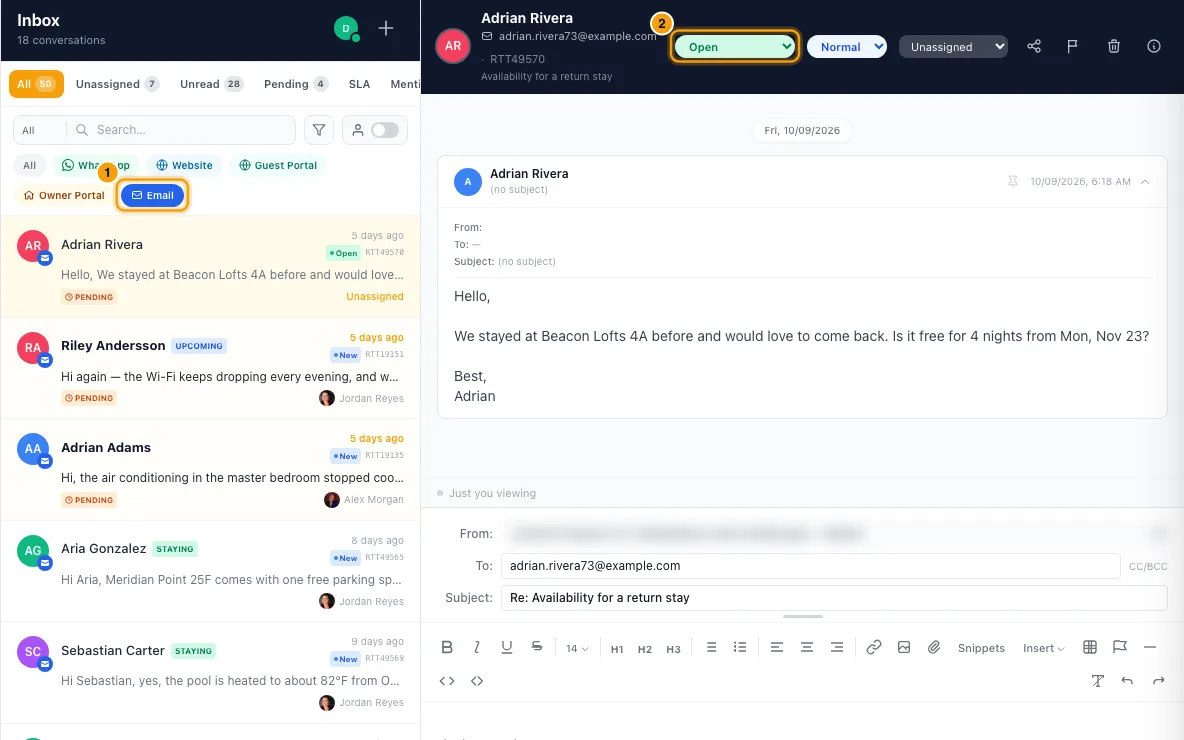Viewport: 1184px width, 740px height.
Task: Insert a hyperlink
Action: (874, 647)
